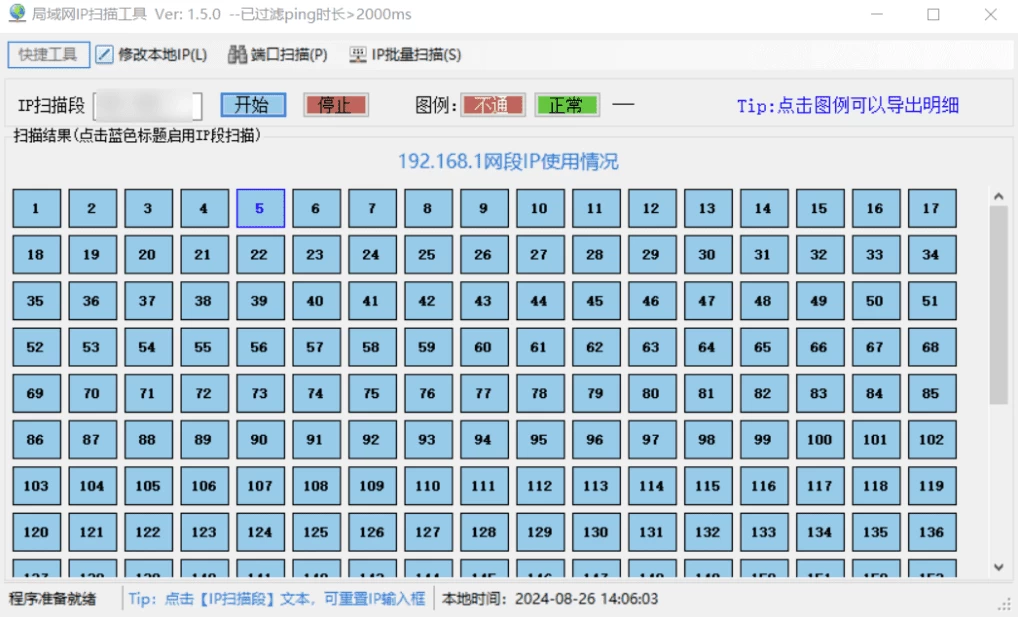Select IP cell number 120
The height and width of the screenshot is (617, 1018).
click(36, 532)
